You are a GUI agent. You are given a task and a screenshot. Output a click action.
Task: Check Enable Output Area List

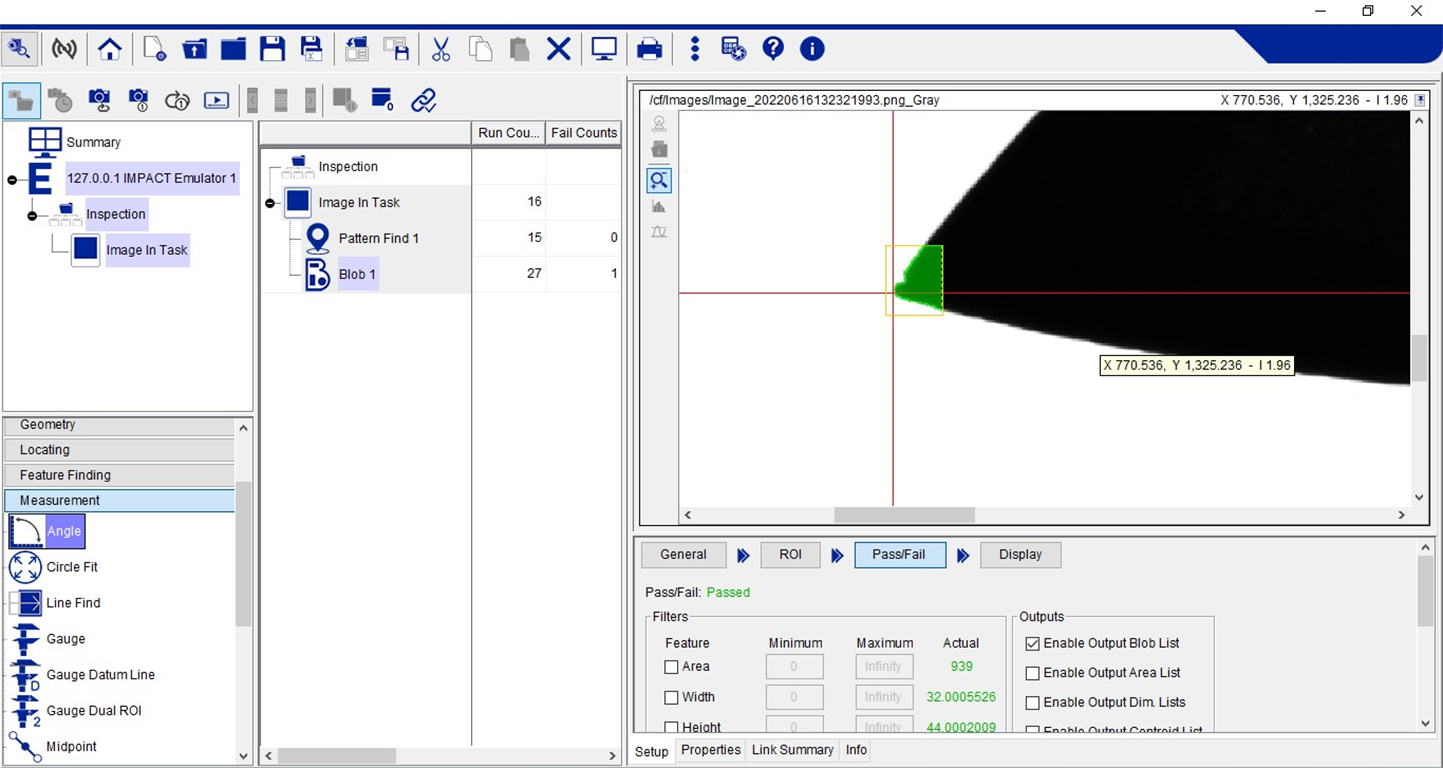pos(1033,673)
